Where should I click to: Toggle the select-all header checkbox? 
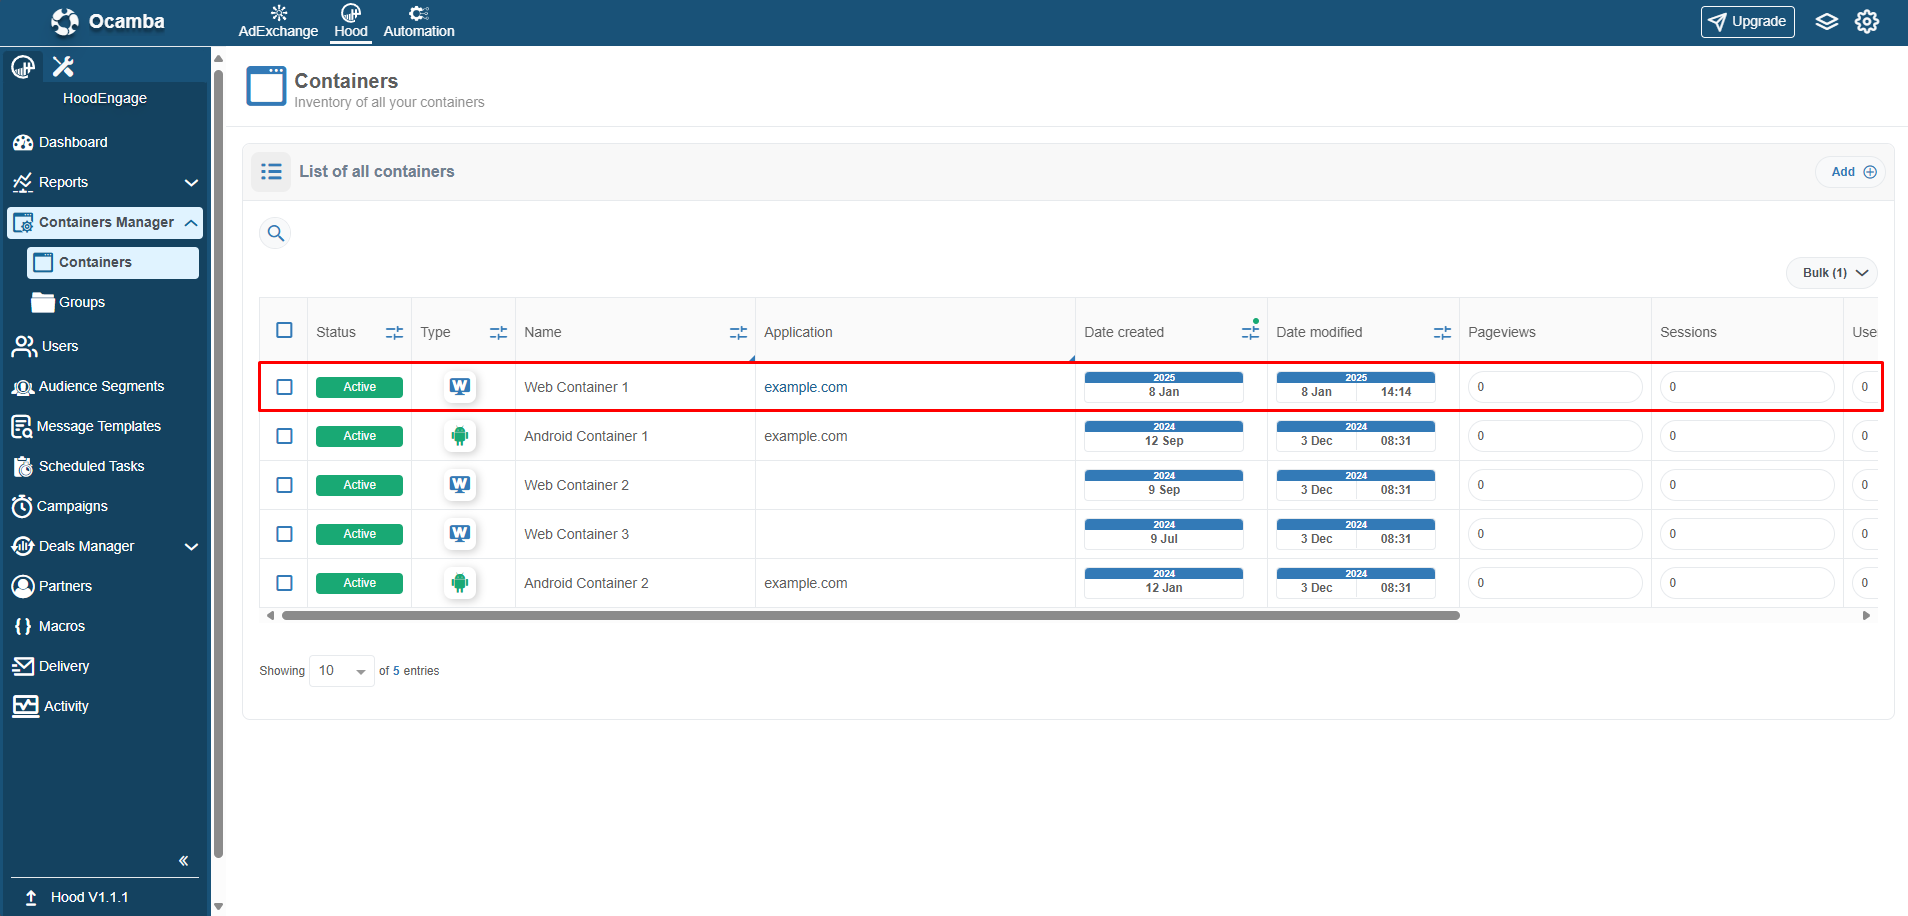(284, 330)
